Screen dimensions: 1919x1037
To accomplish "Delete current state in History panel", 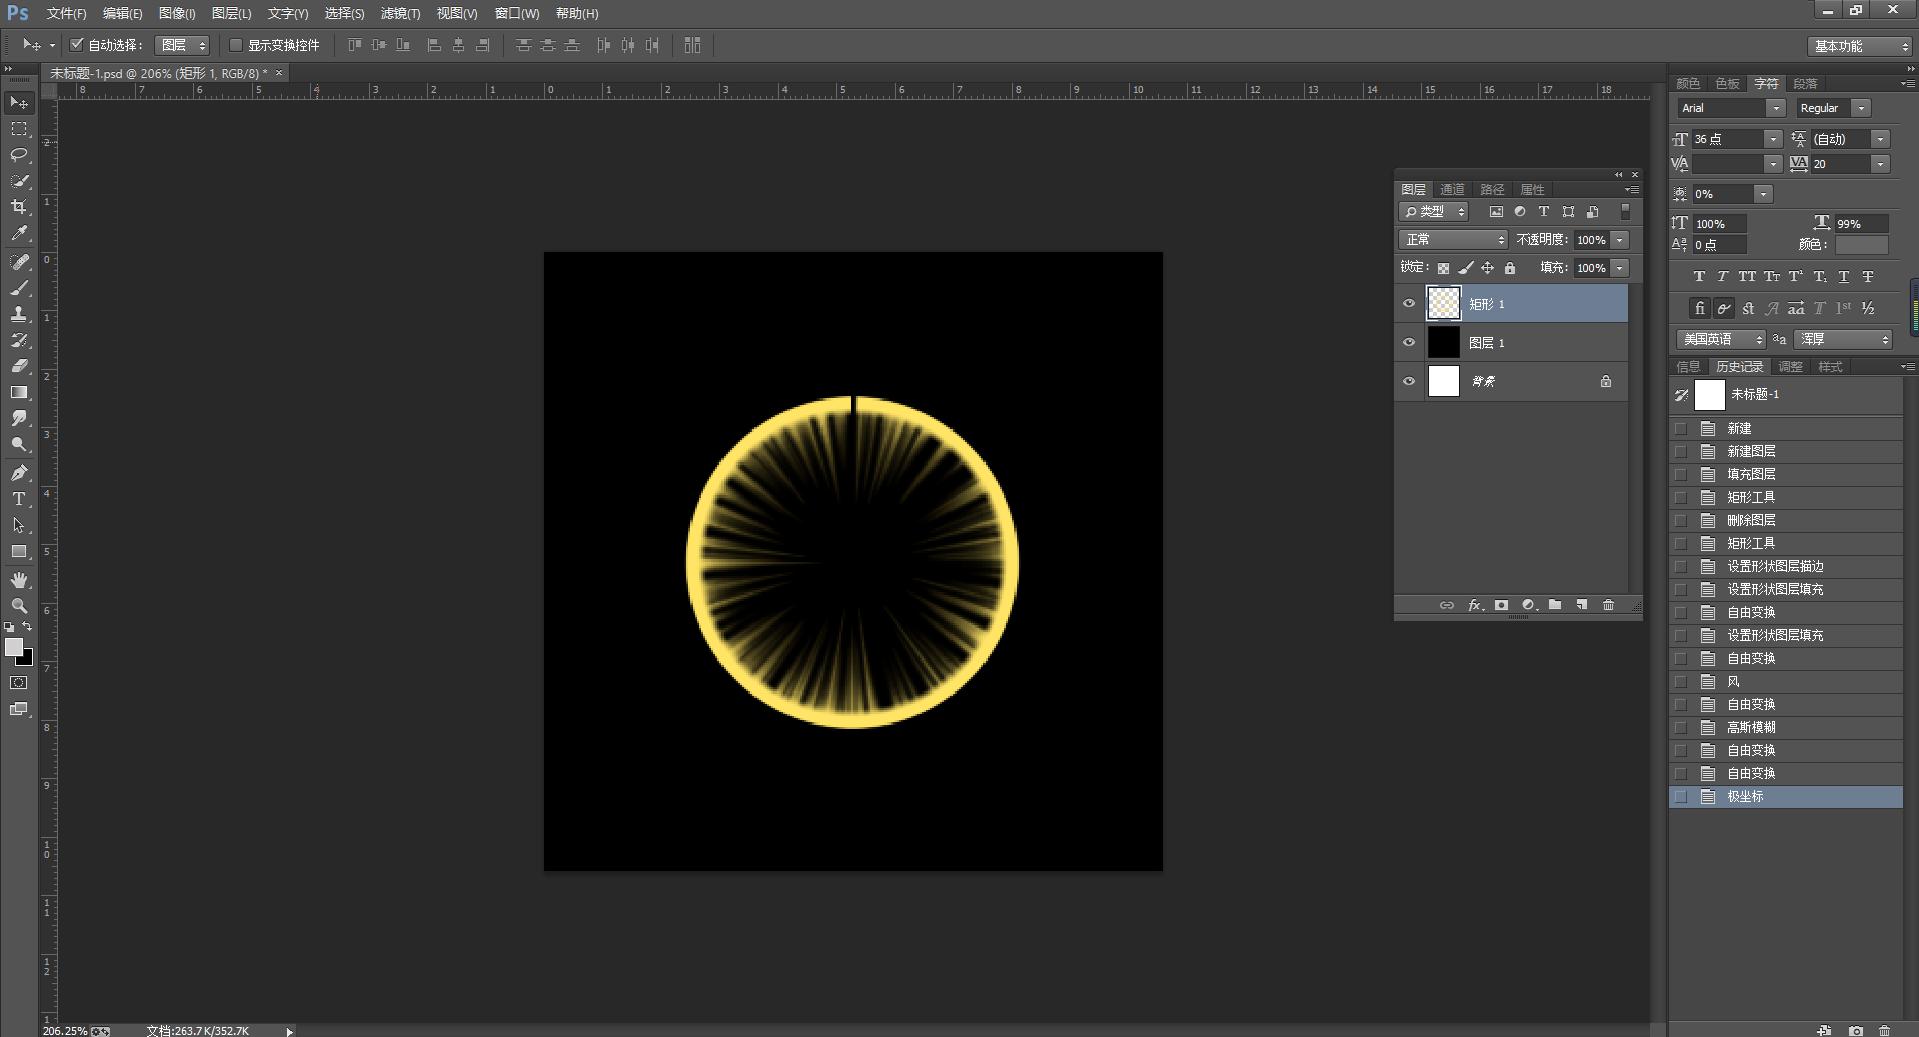I will point(1885,1030).
